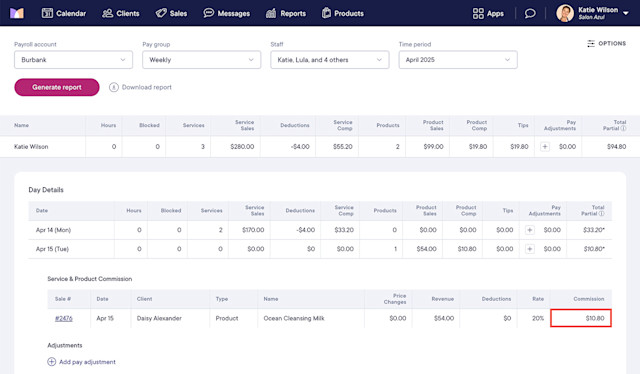640x374 pixels.
Task: Click Total Partial info icon in summary header
Action: pos(623,128)
